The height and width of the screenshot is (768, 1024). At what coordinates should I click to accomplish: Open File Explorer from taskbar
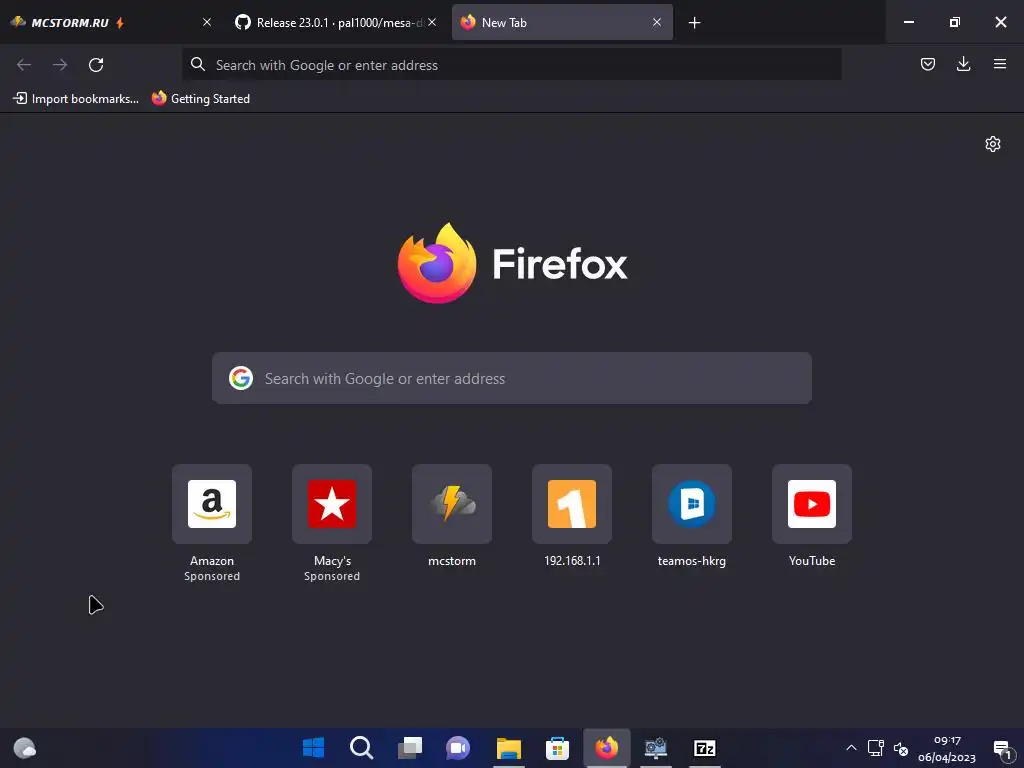pos(509,748)
